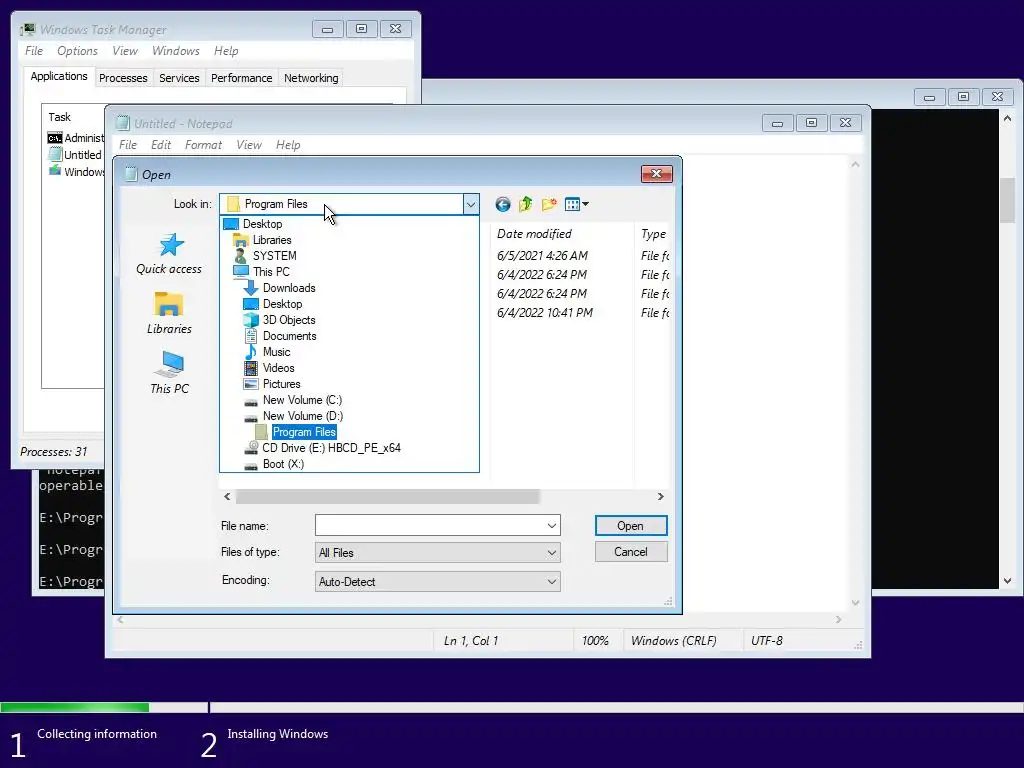Choose 3D Objects in the Look in list
Image resolution: width=1024 pixels, height=768 pixels.
coord(289,320)
